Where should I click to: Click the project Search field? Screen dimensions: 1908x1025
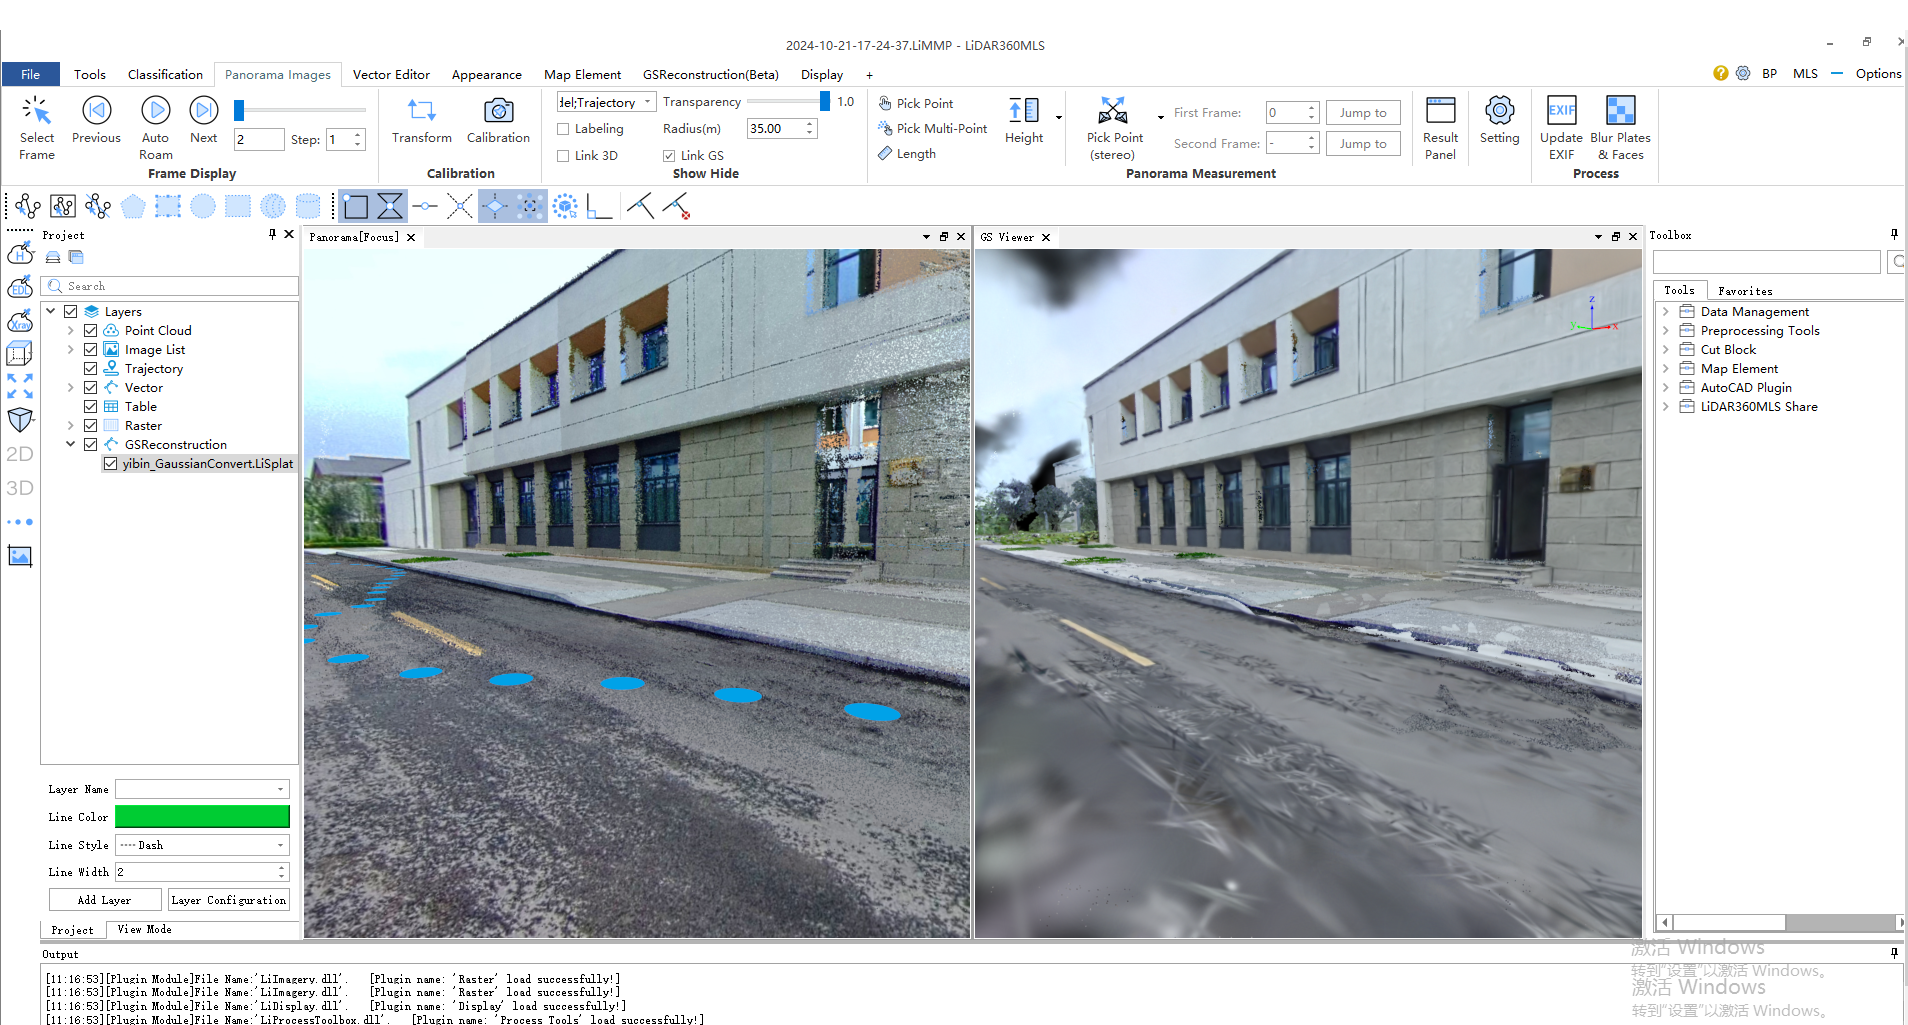(170, 286)
